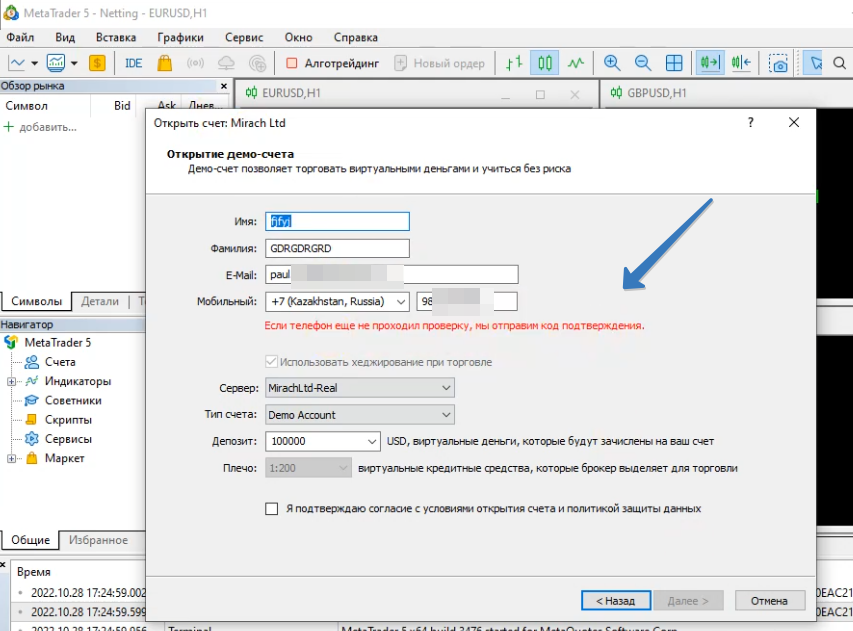This screenshot has width=853, height=631.
Task: Open the Плечо leverage dropdown
Action: pyautogui.click(x=308, y=468)
